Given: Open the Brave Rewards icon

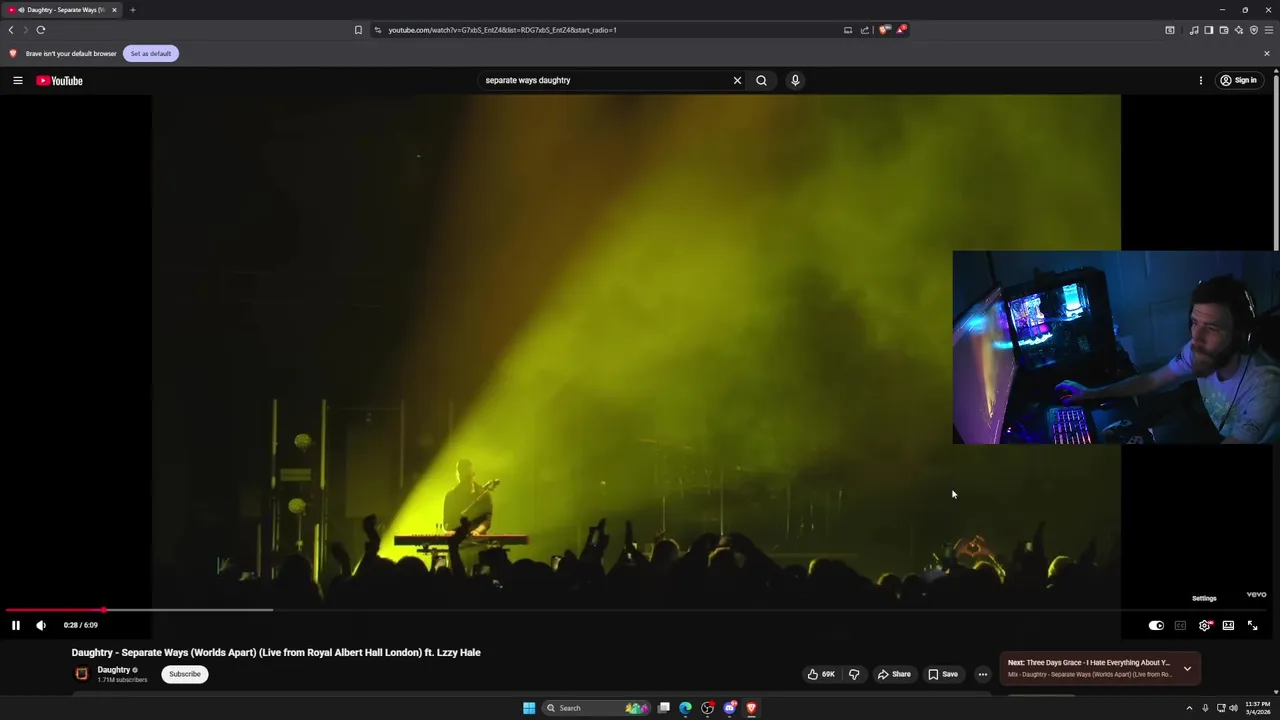Looking at the screenshot, I should pos(901,30).
